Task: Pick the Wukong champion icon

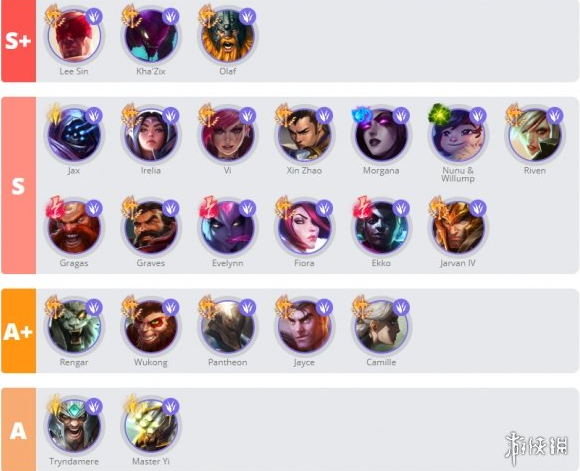Action: pos(151,327)
